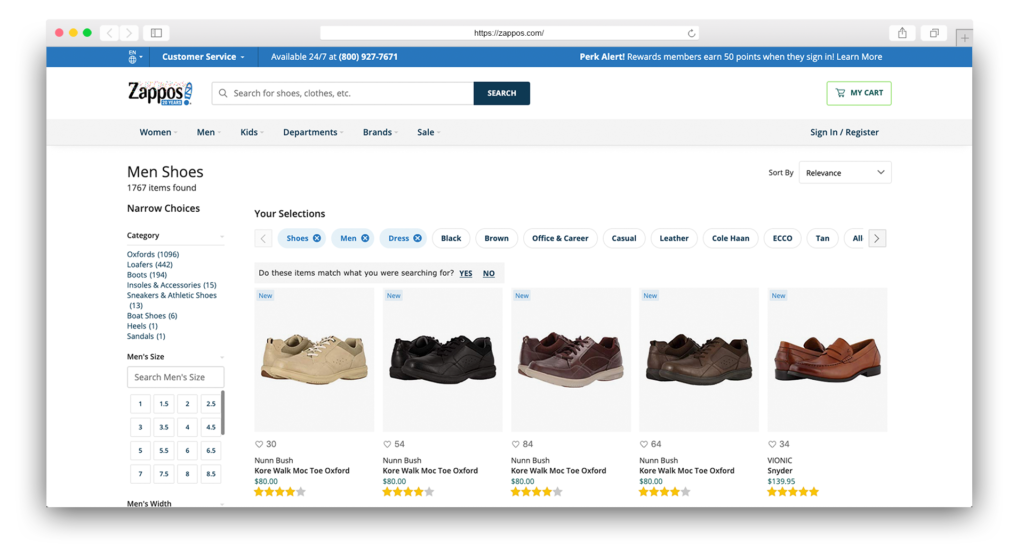Favorite the black Kore Walk oxford, 54 likes

387,444
